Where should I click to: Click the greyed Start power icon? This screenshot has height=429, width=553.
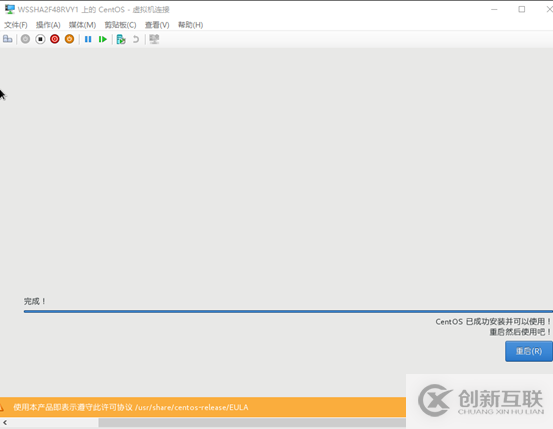point(25,39)
